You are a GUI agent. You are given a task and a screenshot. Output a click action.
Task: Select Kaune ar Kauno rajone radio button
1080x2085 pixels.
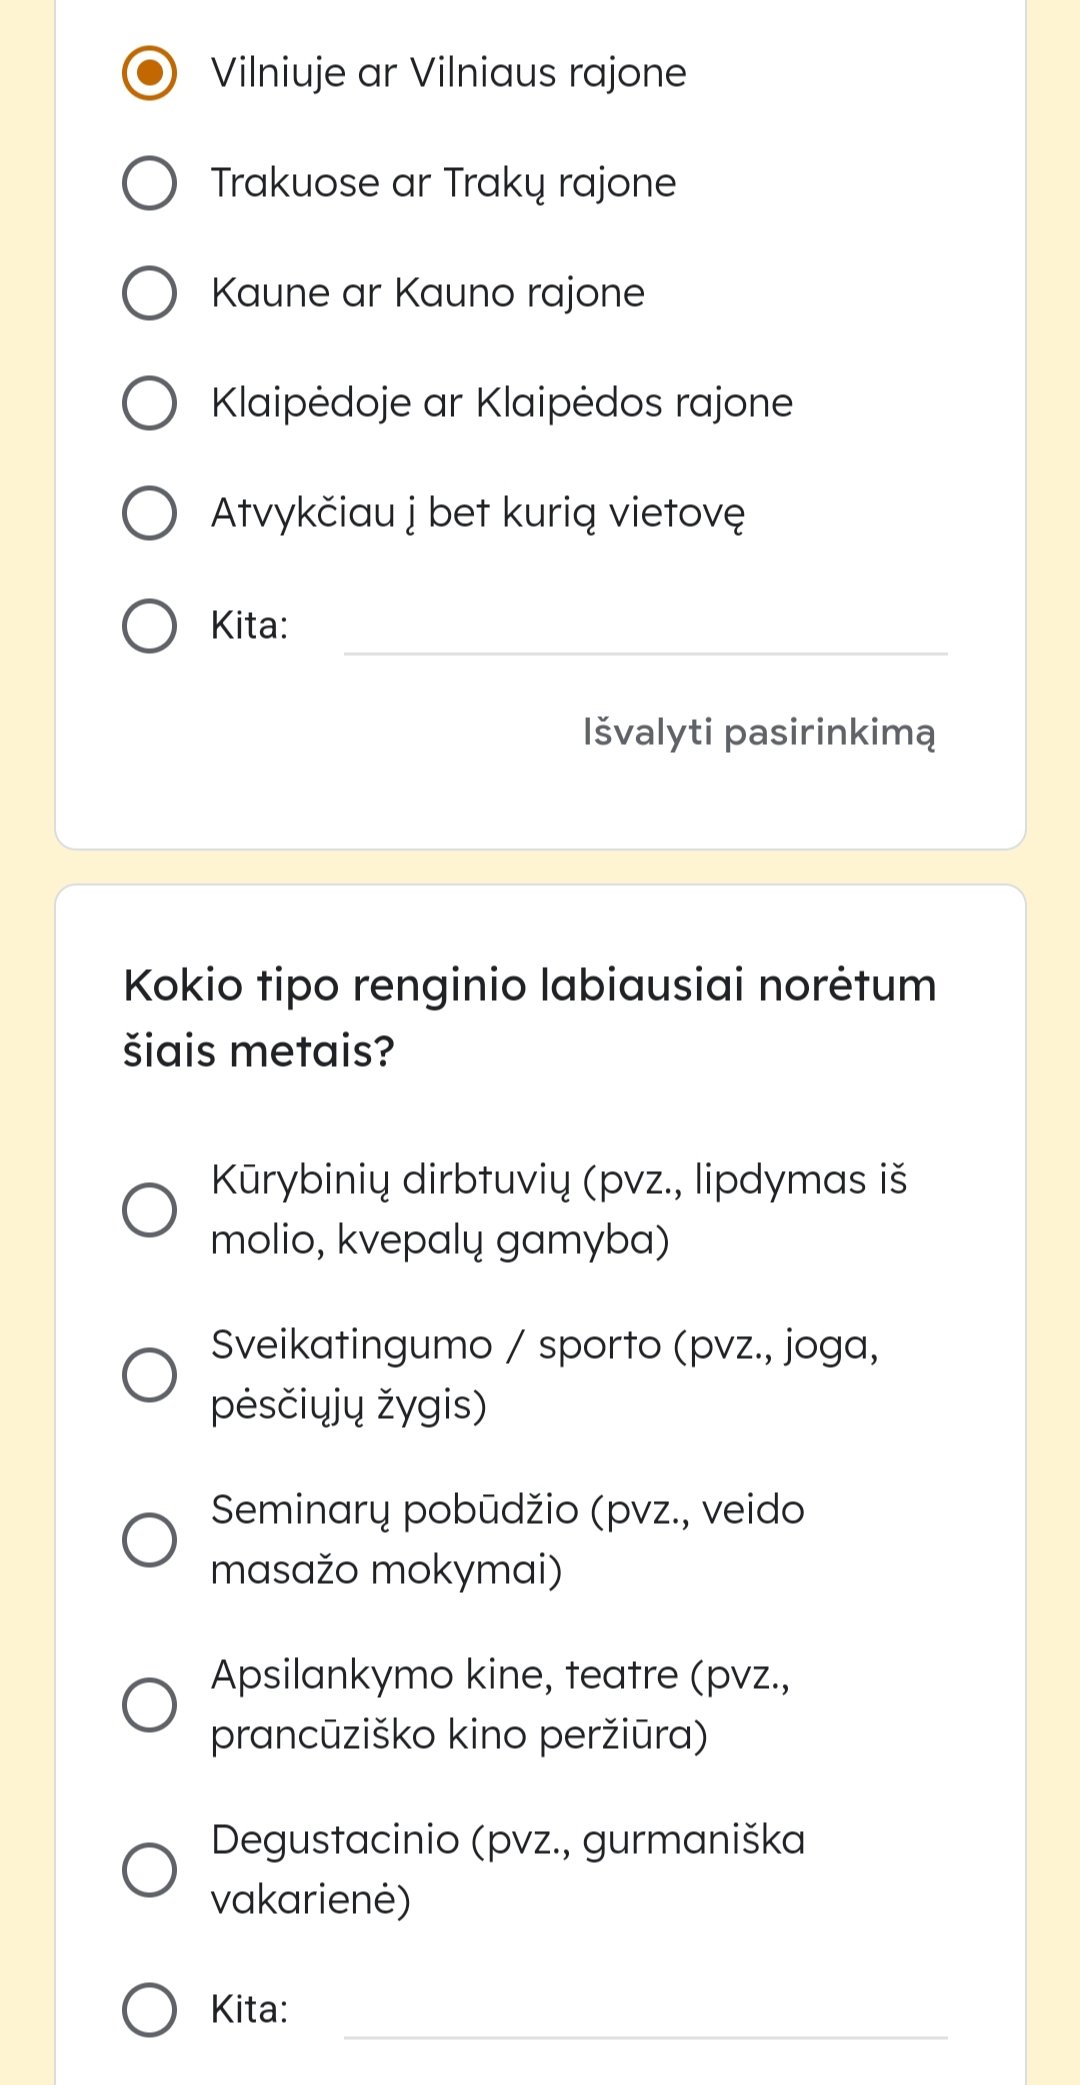[x=149, y=293]
